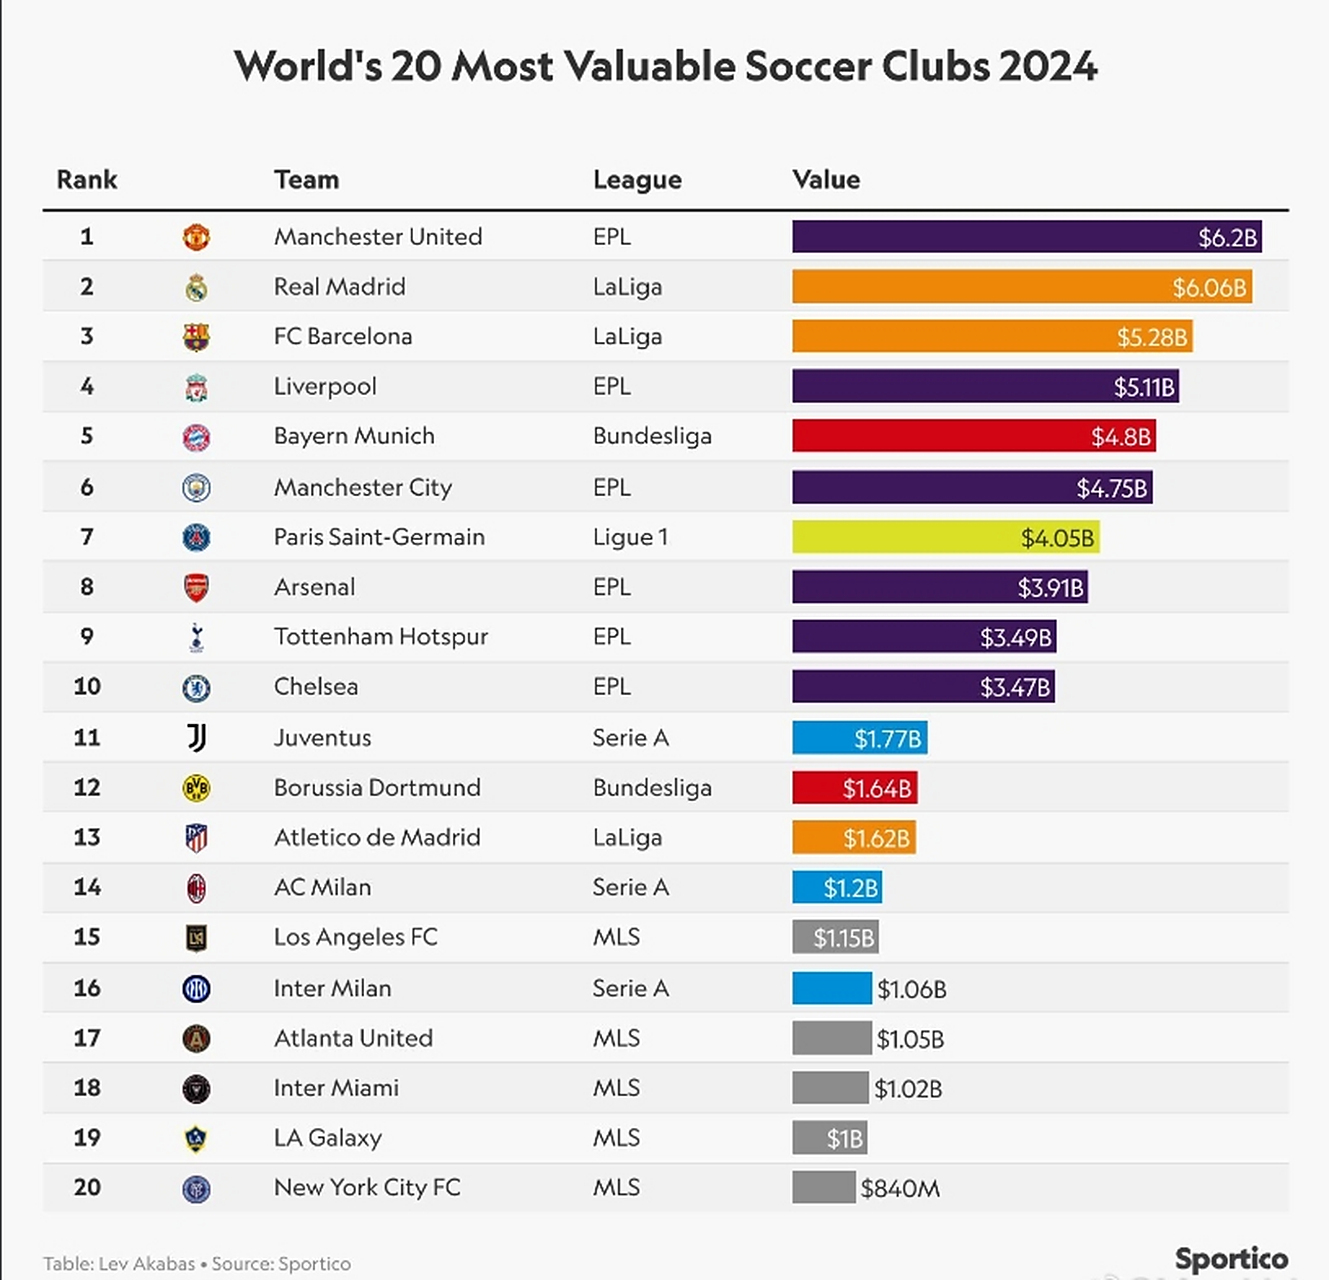This screenshot has height=1280, width=1329.
Task: Click the Value column header
Action: (826, 180)
